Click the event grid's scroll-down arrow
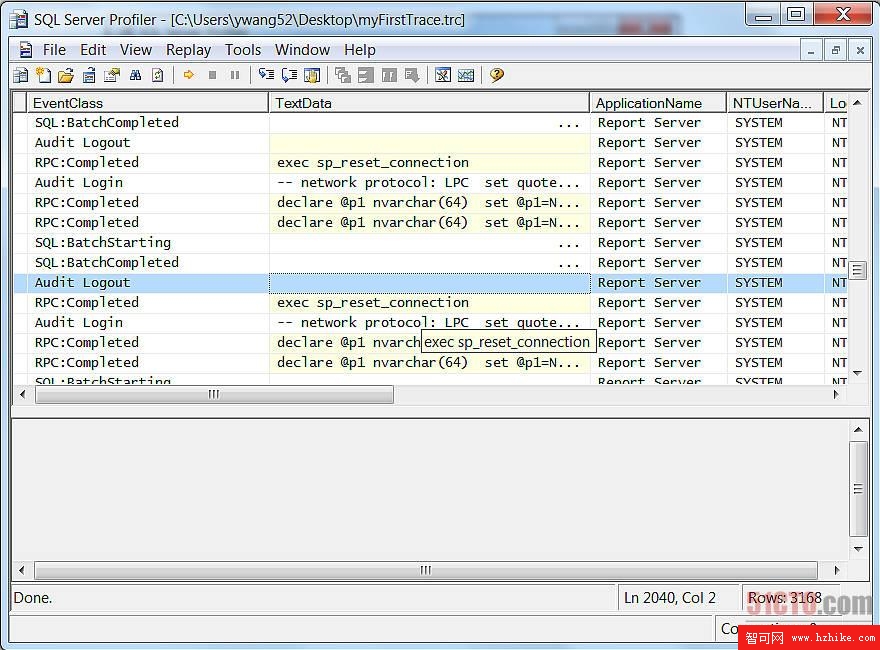The height and width of the screenshot is (650, 880). [x=857, y=373]
